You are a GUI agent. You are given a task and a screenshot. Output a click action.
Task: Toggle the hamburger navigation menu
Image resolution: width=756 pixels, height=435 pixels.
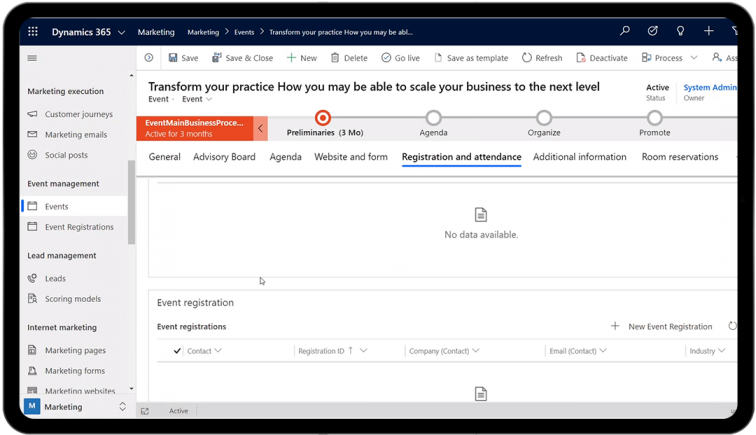pos(32,58)
